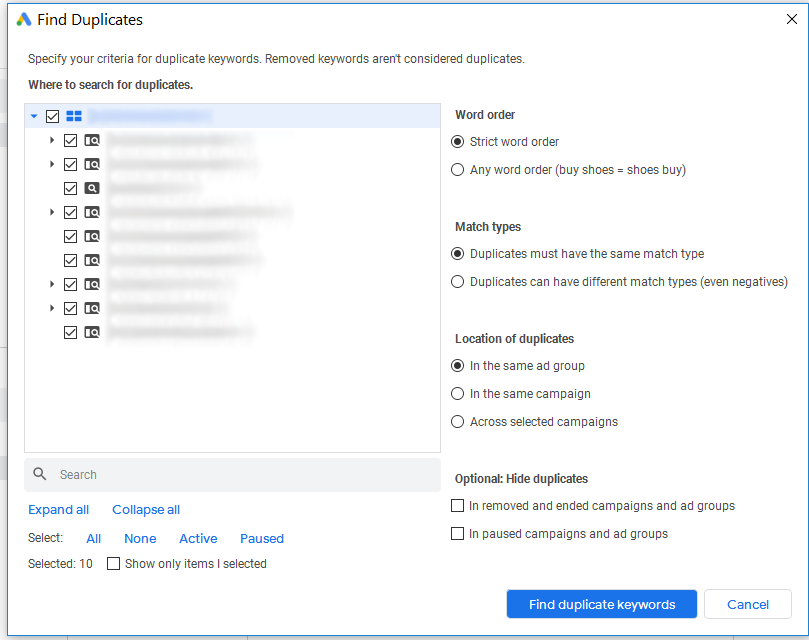Check In paused campaigns and ad groups

[457, 533]
